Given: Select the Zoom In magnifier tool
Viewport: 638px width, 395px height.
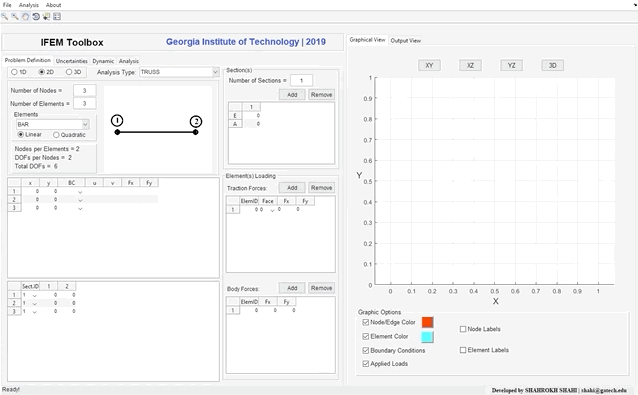Looking at the screenshot, I should (4, 17).
